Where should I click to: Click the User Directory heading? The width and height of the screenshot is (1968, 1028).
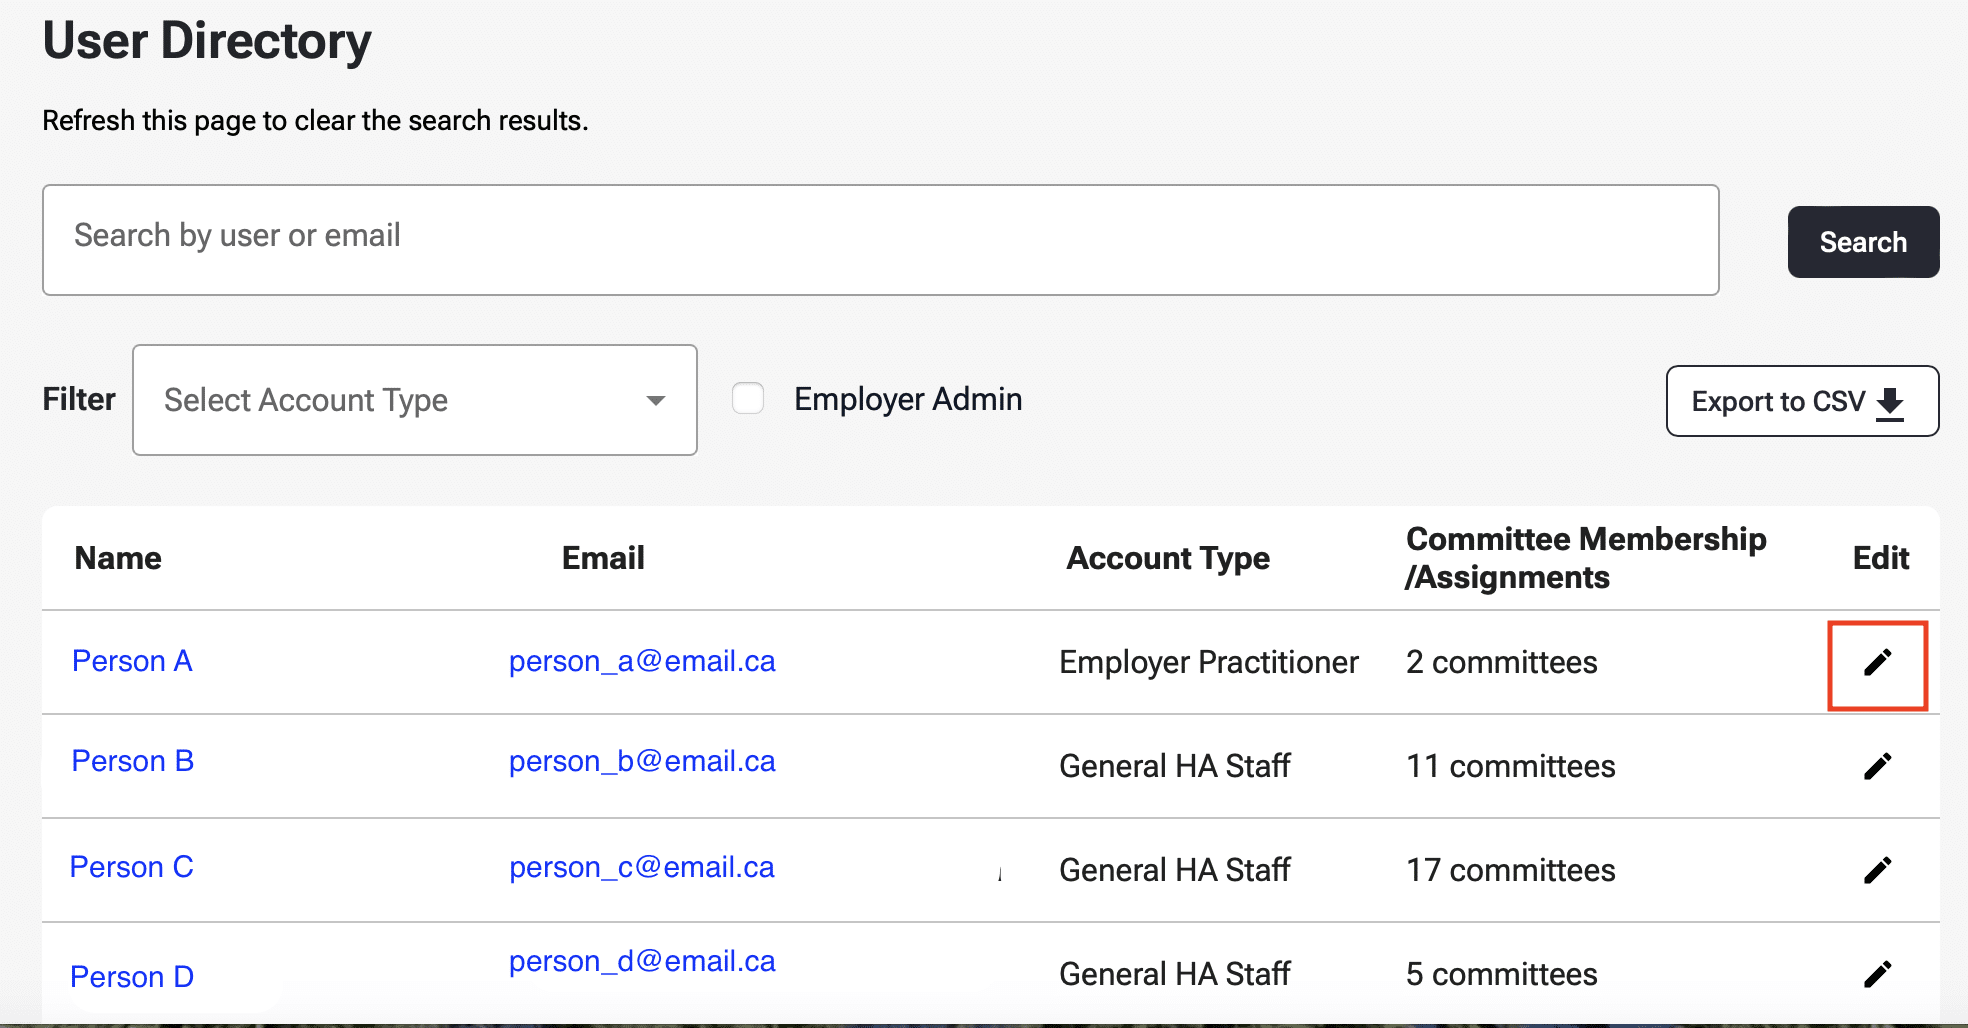coord(207,41)
